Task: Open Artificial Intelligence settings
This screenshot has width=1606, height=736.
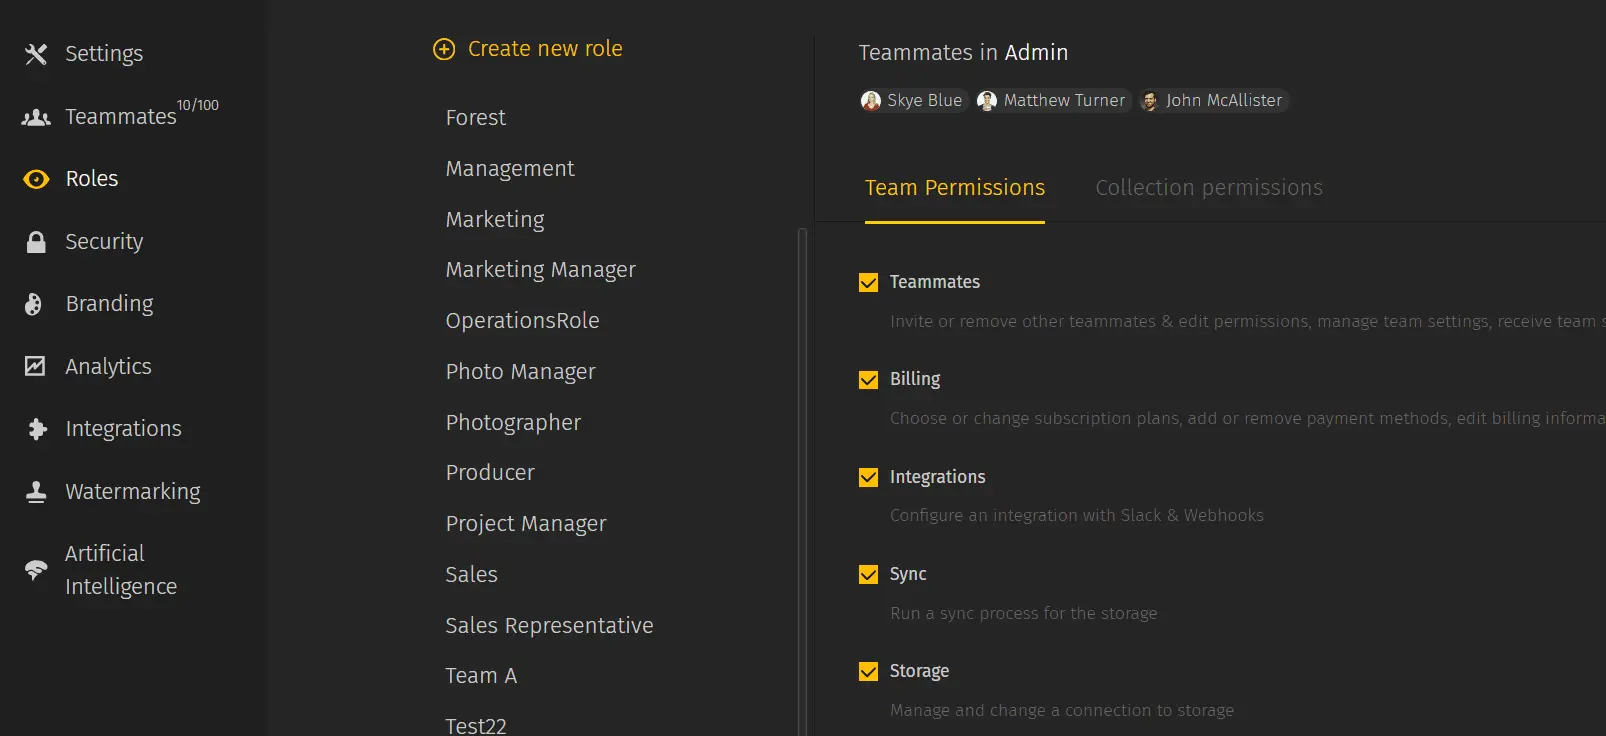Action: pos(121,570)
